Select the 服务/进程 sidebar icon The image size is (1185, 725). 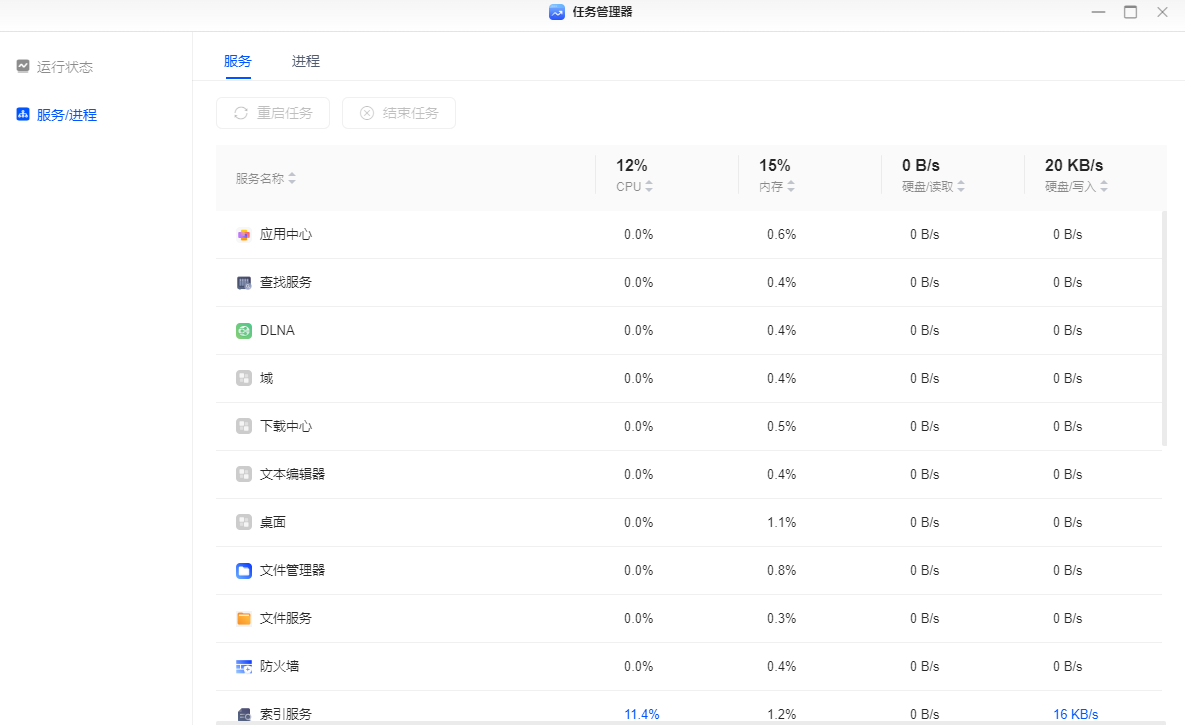click(x=23, y=114)
